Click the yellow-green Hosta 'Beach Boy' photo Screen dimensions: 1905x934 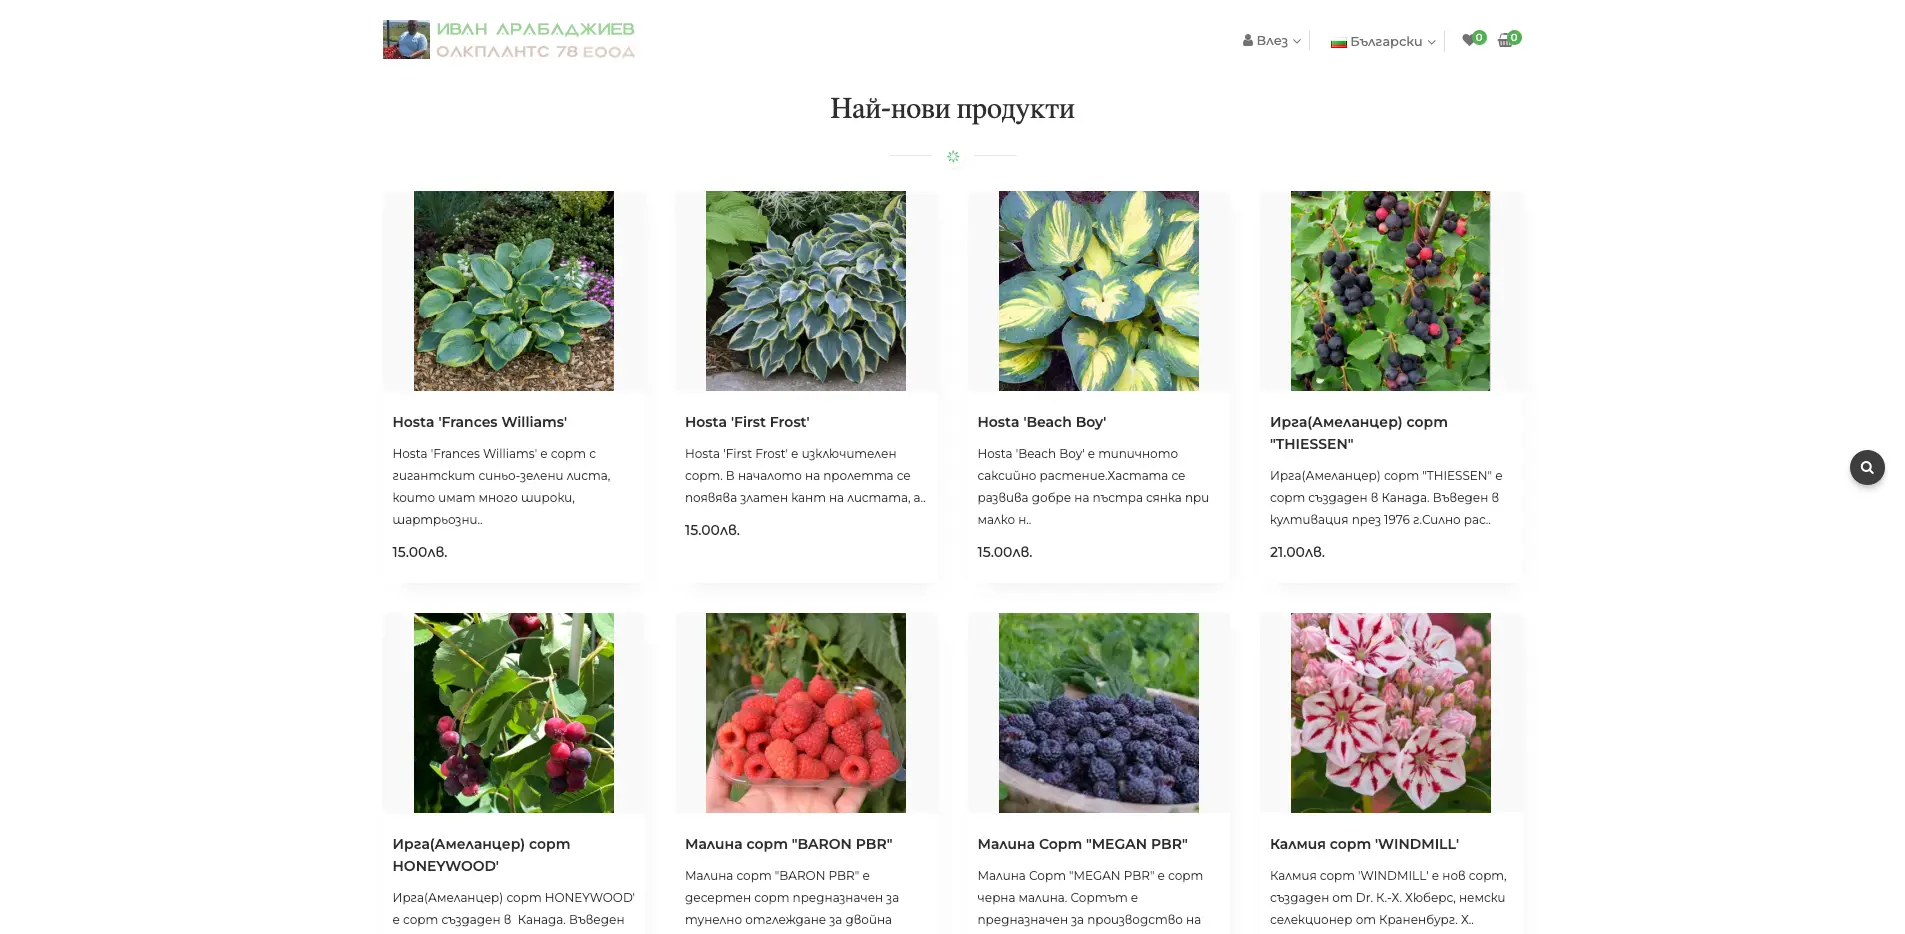tap(1098, 291)
